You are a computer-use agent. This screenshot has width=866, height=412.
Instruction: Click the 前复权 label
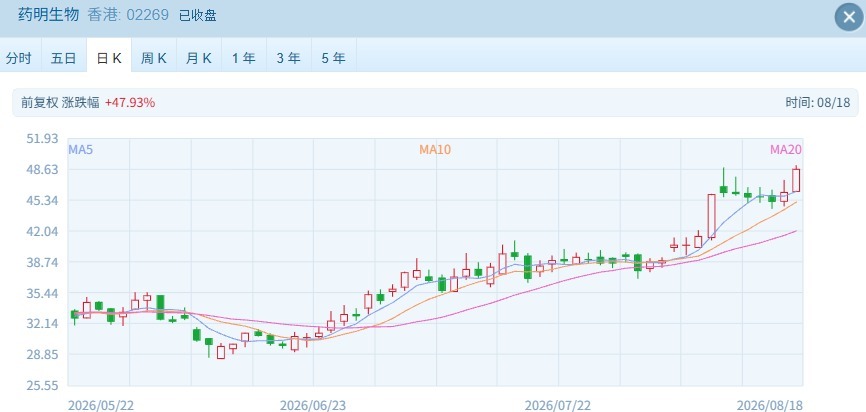coord(39,102)
